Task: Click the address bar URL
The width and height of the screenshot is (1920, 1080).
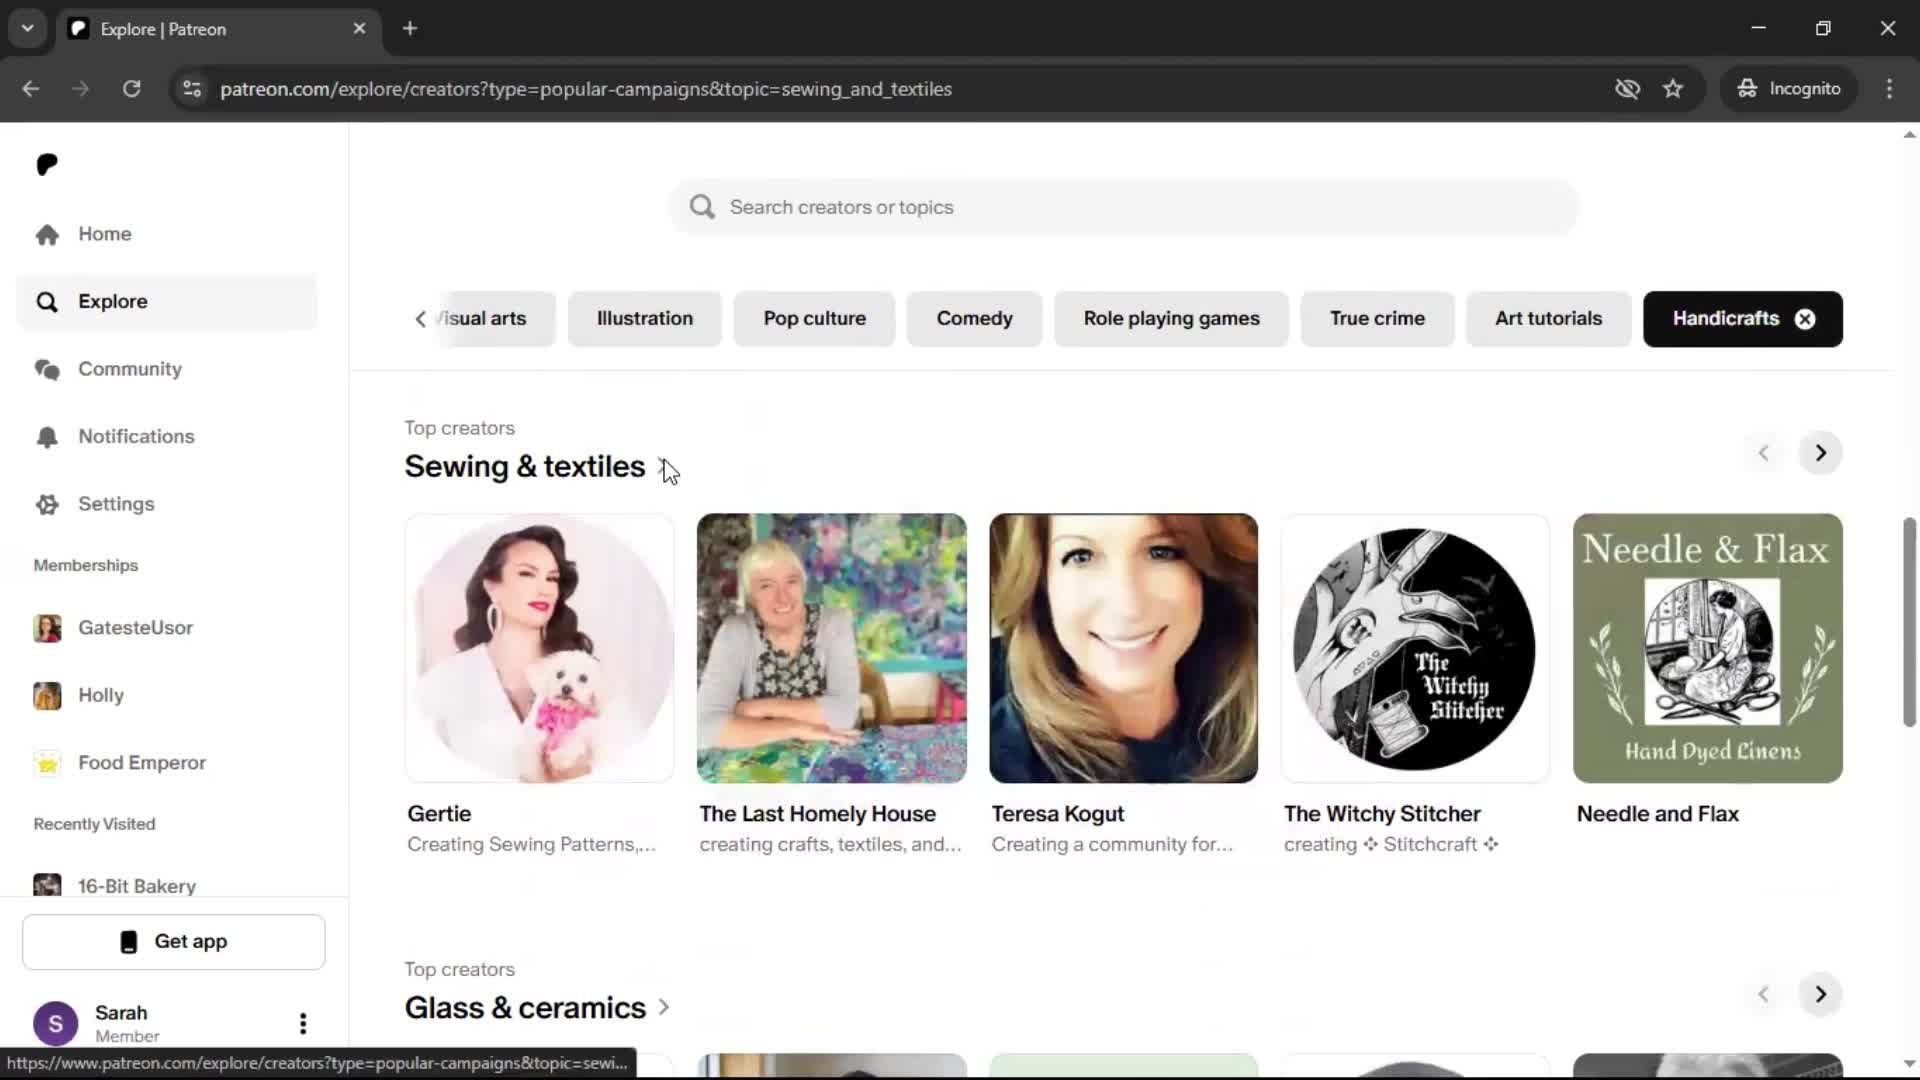Action: pyautogui.click(x=586, y=89)
